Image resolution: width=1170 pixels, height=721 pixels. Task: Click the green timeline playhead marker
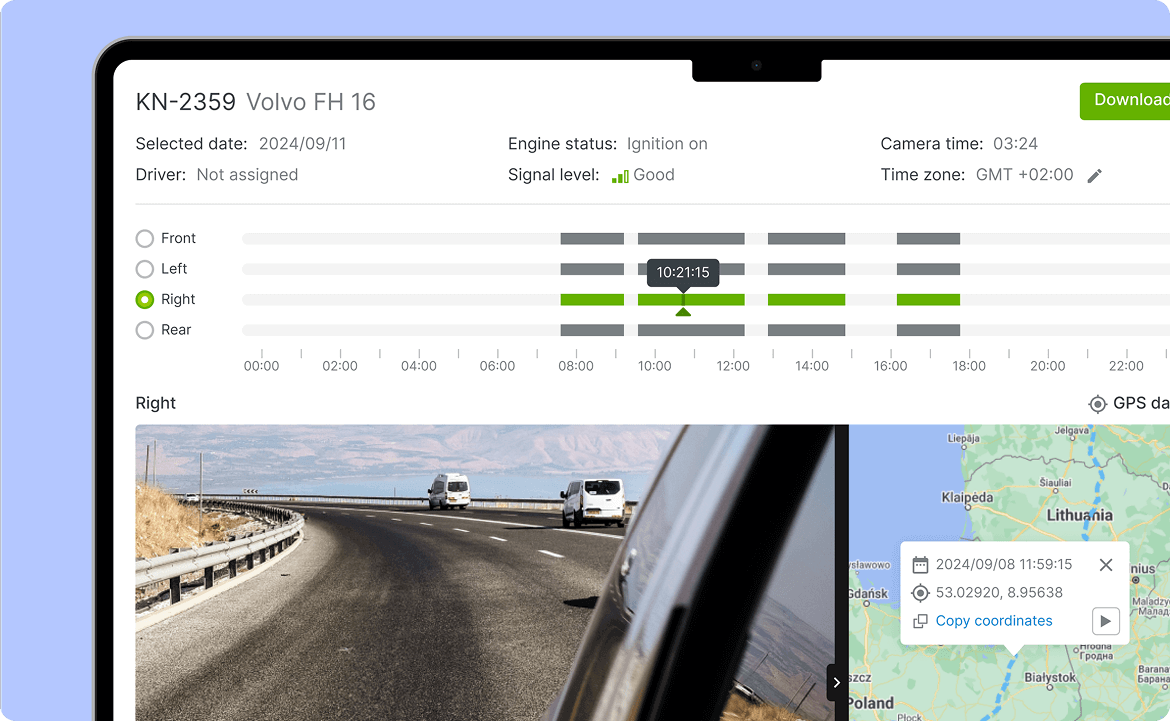[683, 311]
